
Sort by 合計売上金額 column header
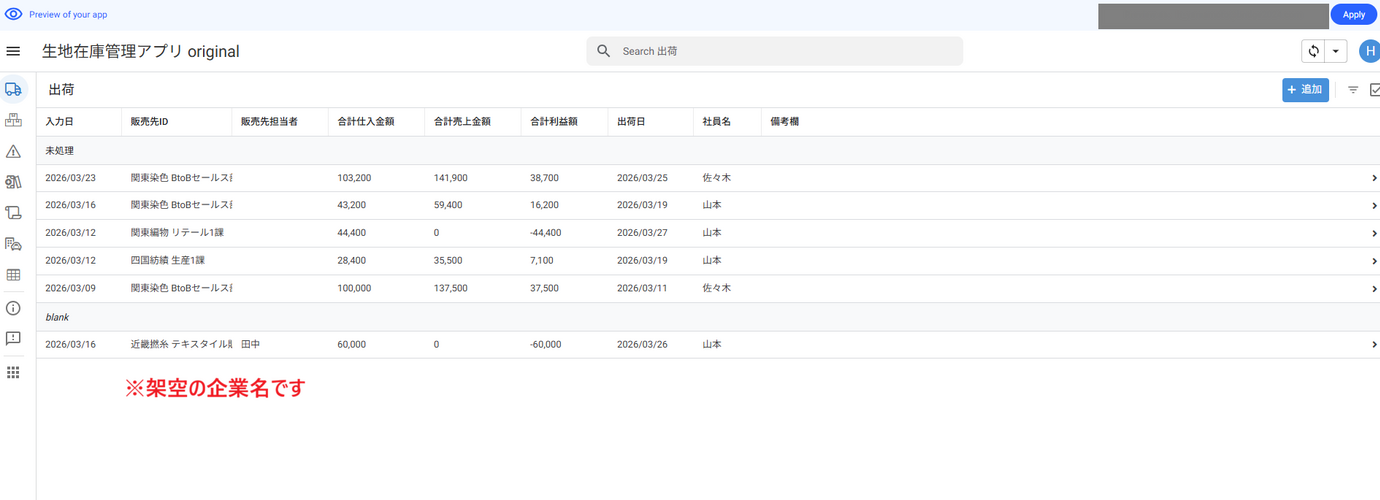462,122
